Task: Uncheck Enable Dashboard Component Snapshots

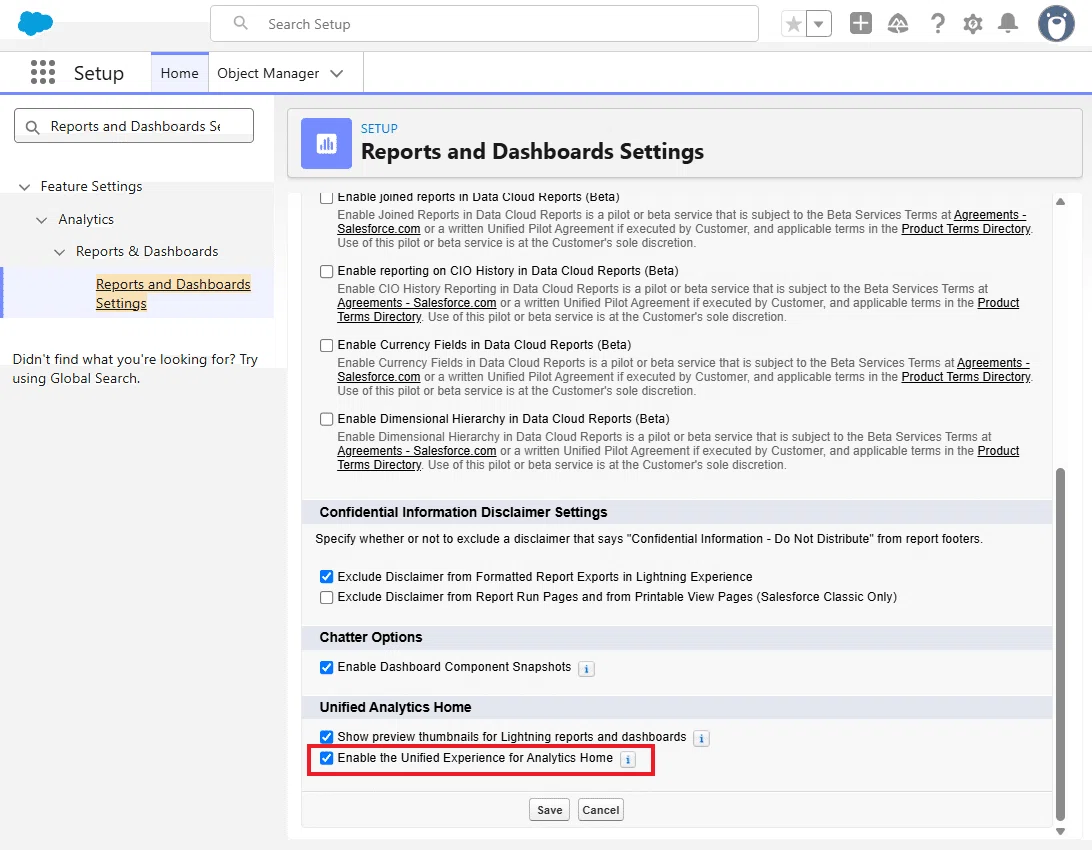Action: tap(326, 668)
